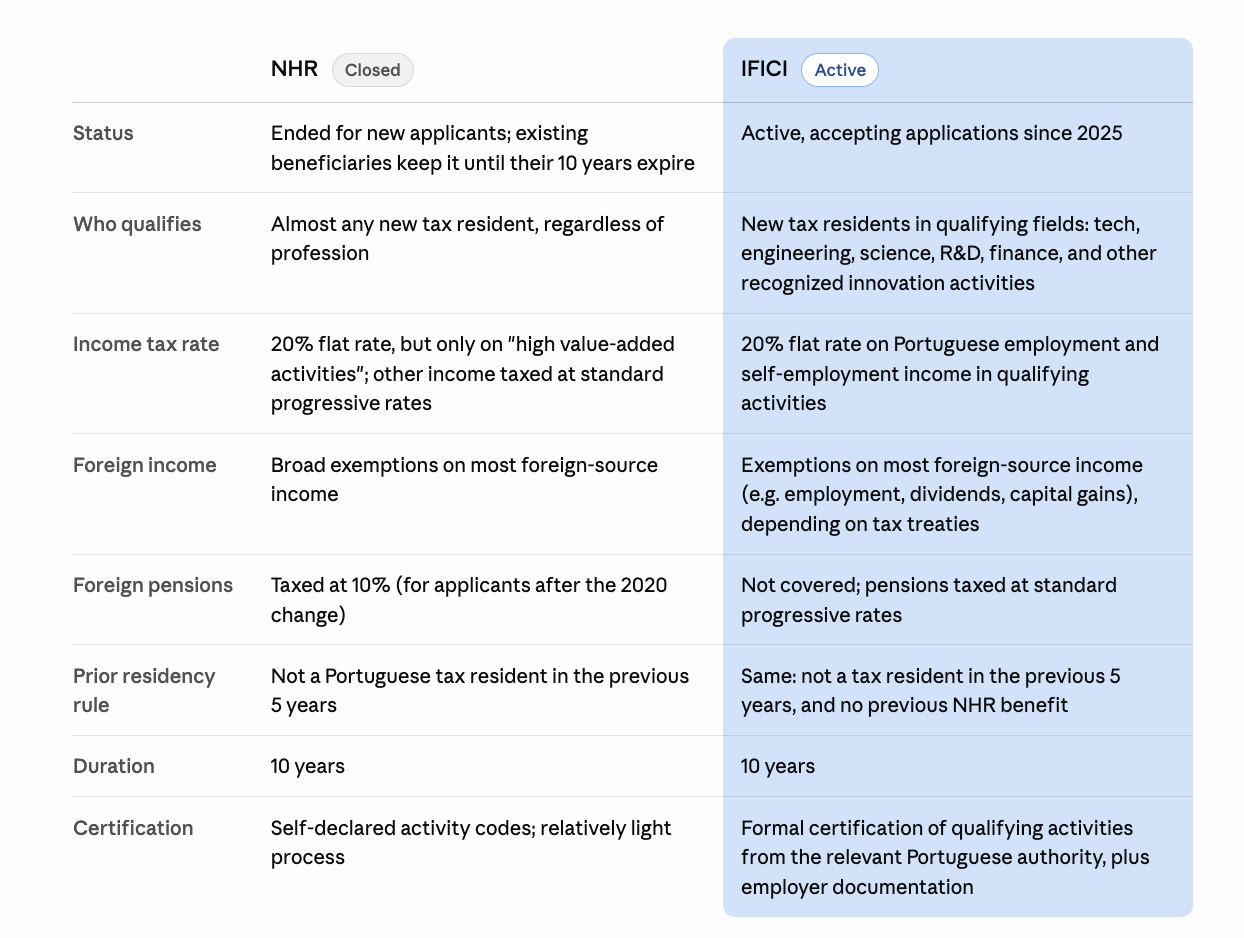Click the Foreign pensions row label
This screenshot has width=1244, height=938.
[153, 585]
